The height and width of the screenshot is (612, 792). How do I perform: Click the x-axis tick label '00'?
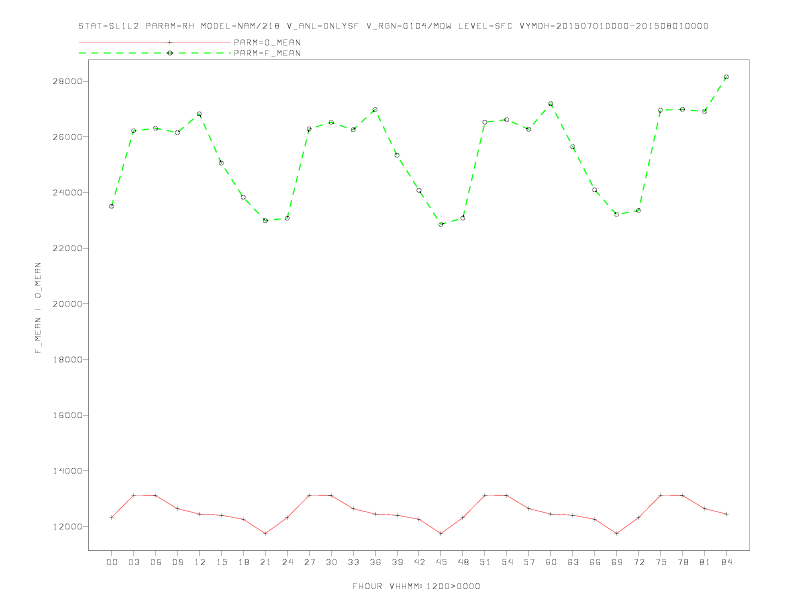[112, 562]
